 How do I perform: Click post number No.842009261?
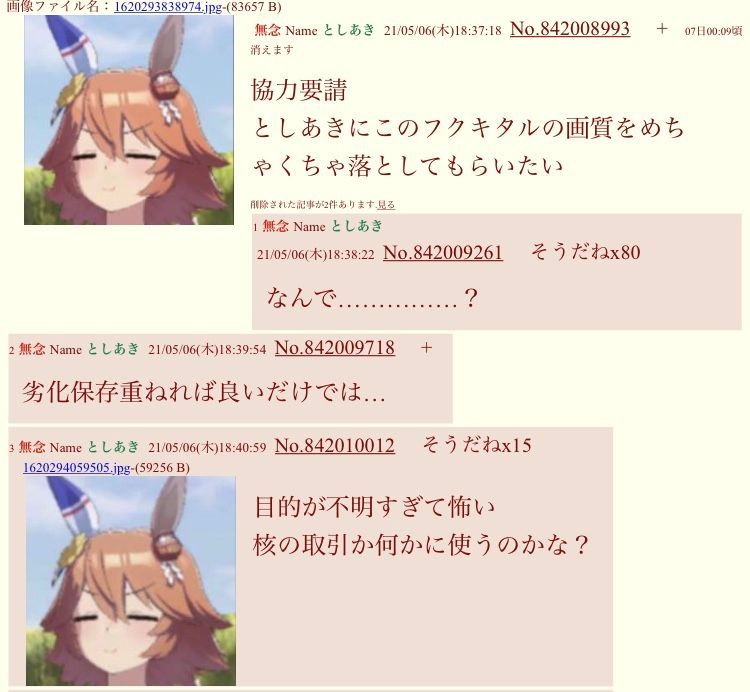click(443, 253)
